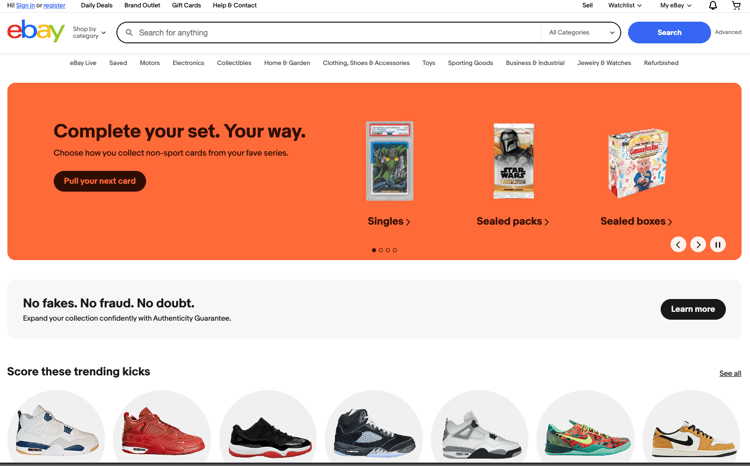Click the Learn more button
Screen dimensions: 750x466
pyautogui.click(x=693, y=309)
